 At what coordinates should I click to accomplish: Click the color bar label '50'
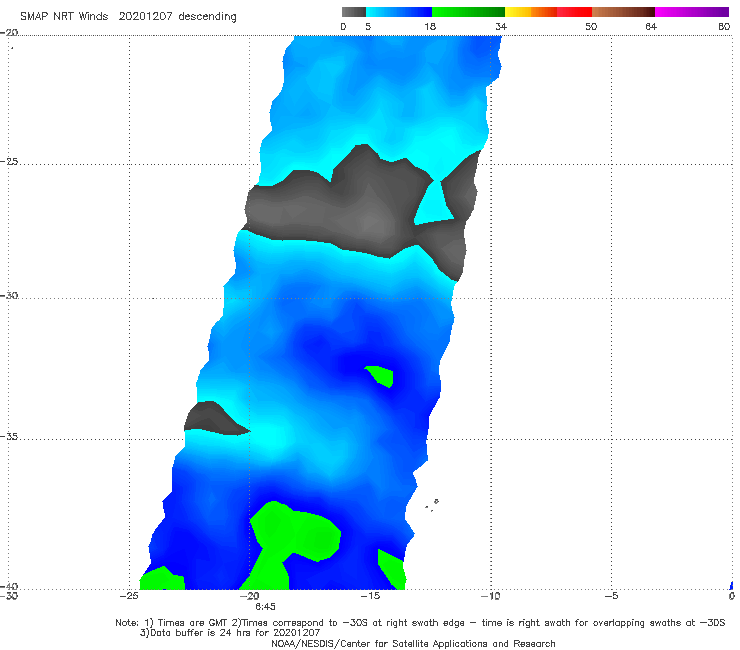tap(591, 27)
